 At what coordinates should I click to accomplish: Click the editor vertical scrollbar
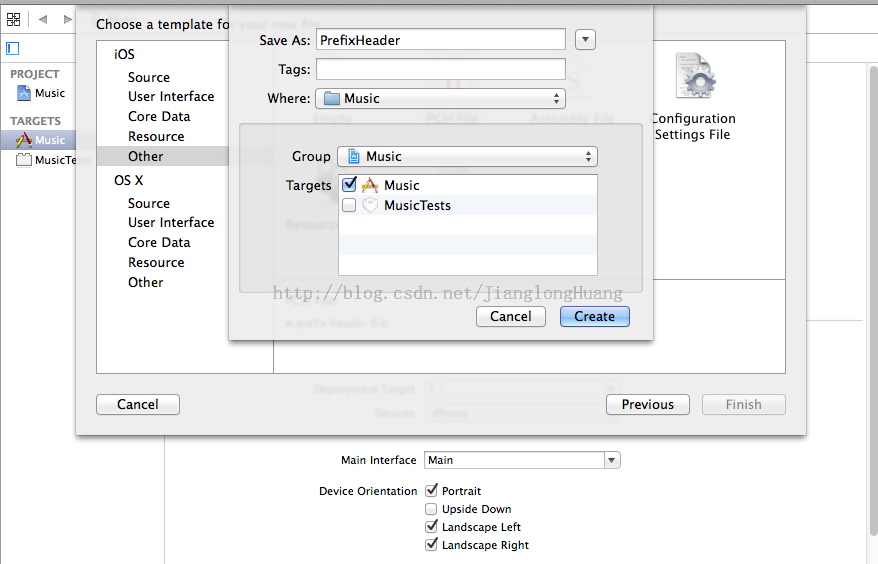click(873, 301)
